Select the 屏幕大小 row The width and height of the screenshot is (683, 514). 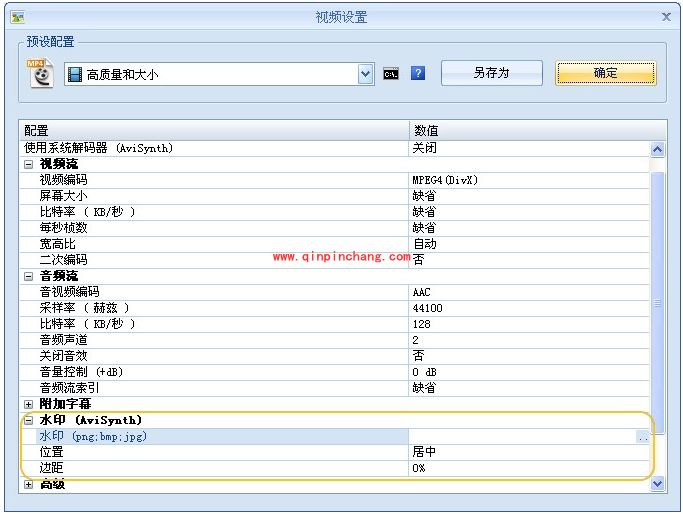[335, 196]
